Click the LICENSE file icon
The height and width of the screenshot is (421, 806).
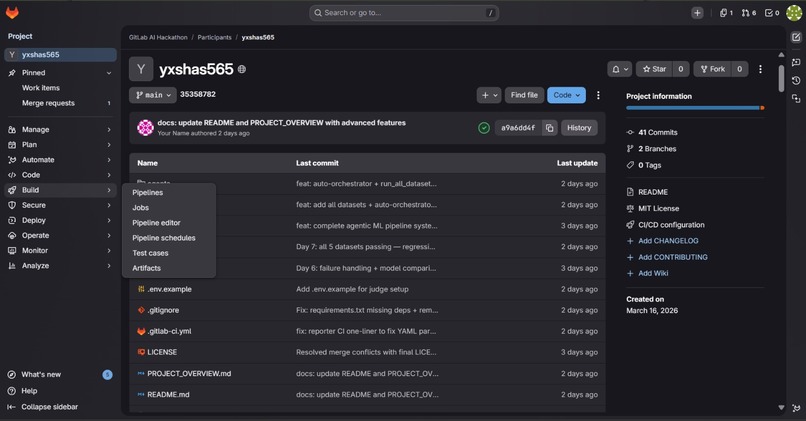[141, 352]
